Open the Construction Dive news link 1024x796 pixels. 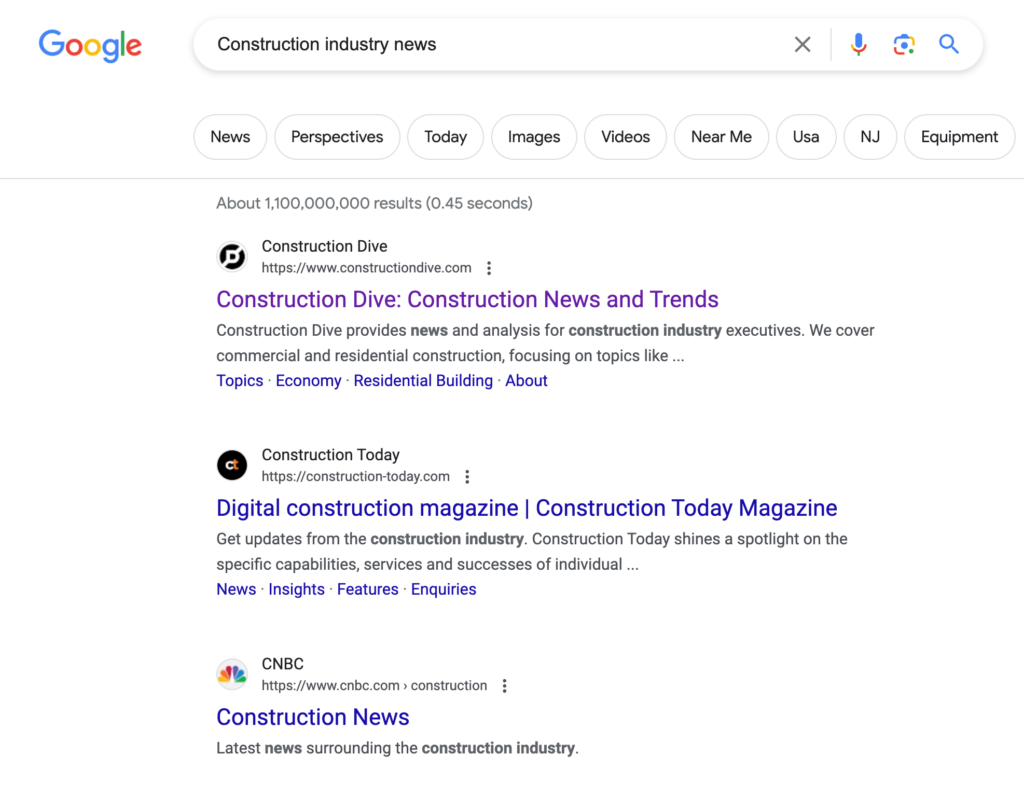point(467,299)
